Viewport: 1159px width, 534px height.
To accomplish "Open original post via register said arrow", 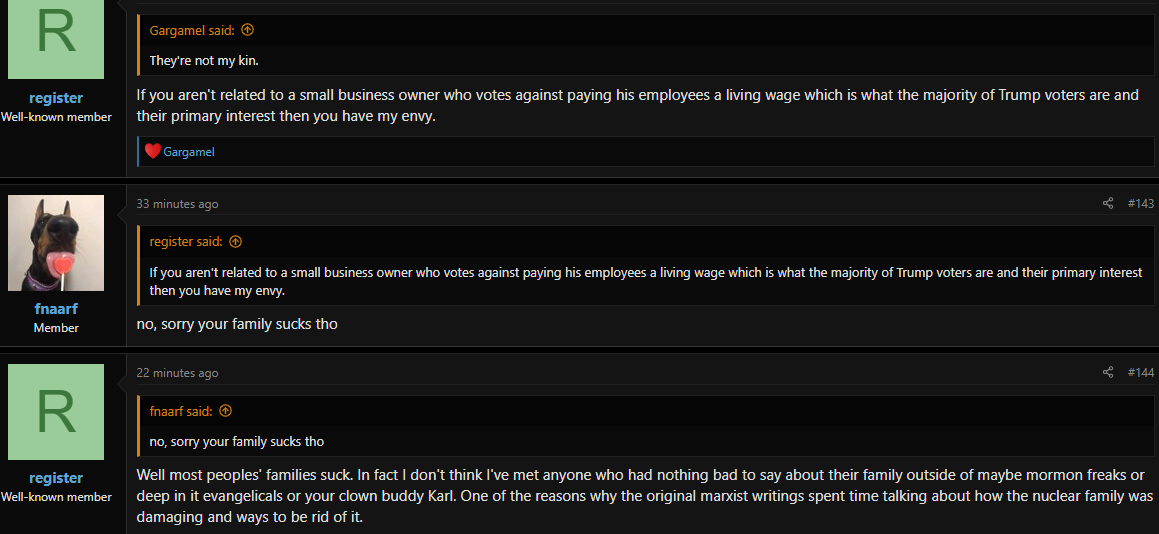I will 235,241.
